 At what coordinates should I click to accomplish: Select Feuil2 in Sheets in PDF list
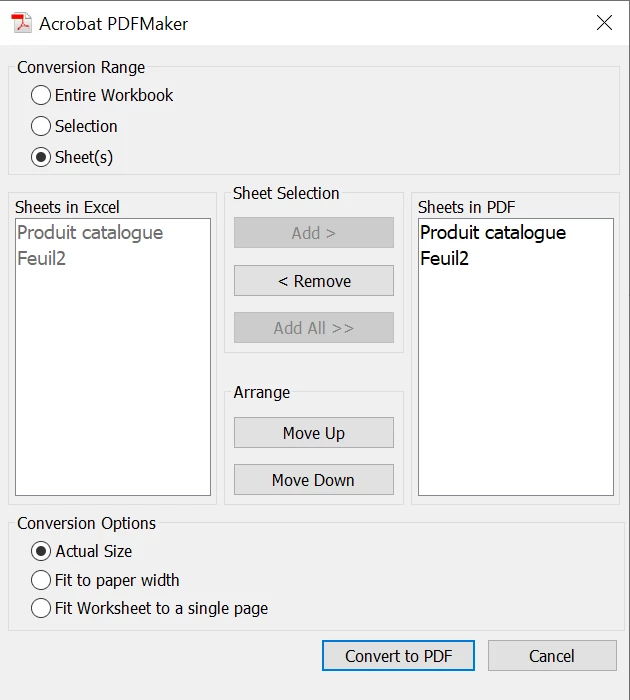[x=444, y=258]
